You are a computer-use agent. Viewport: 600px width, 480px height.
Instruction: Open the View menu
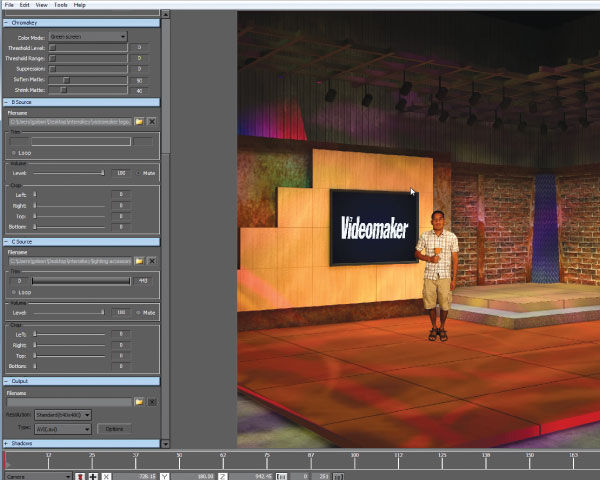(x=41, y=5)
